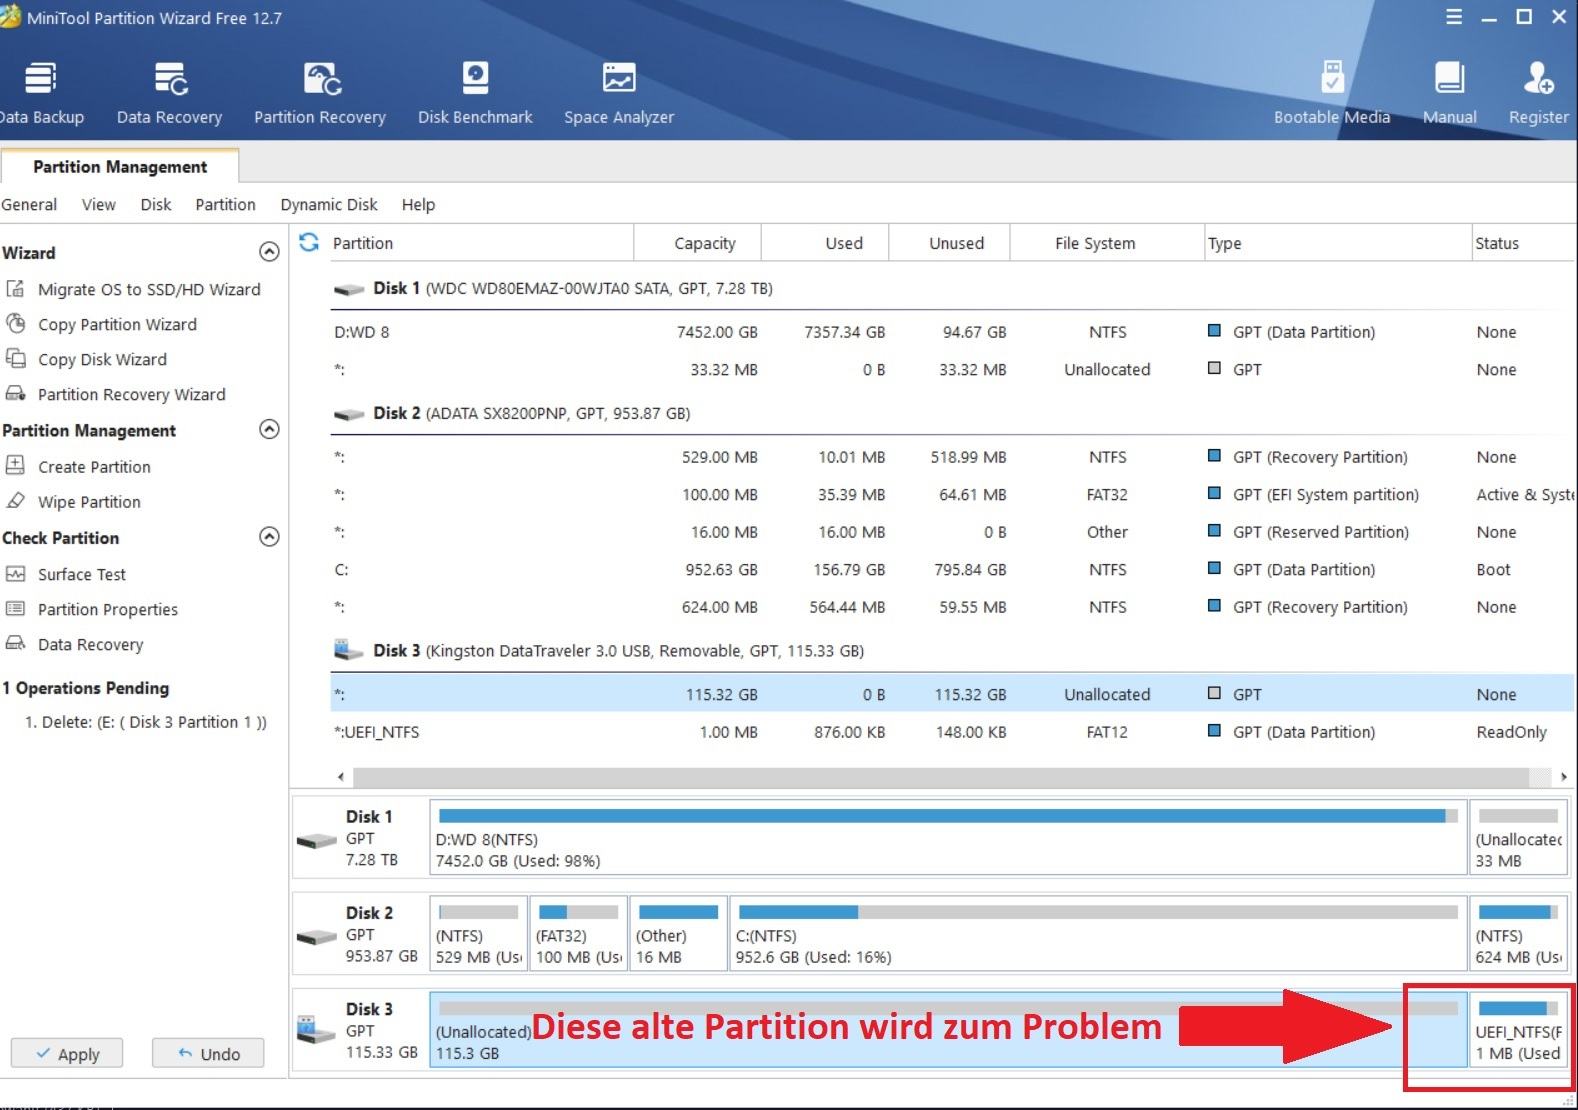Select the 33.32 MB Unallocated row on Disk 1
This screenshot has height=1110, width=1578.
(952, 369)
